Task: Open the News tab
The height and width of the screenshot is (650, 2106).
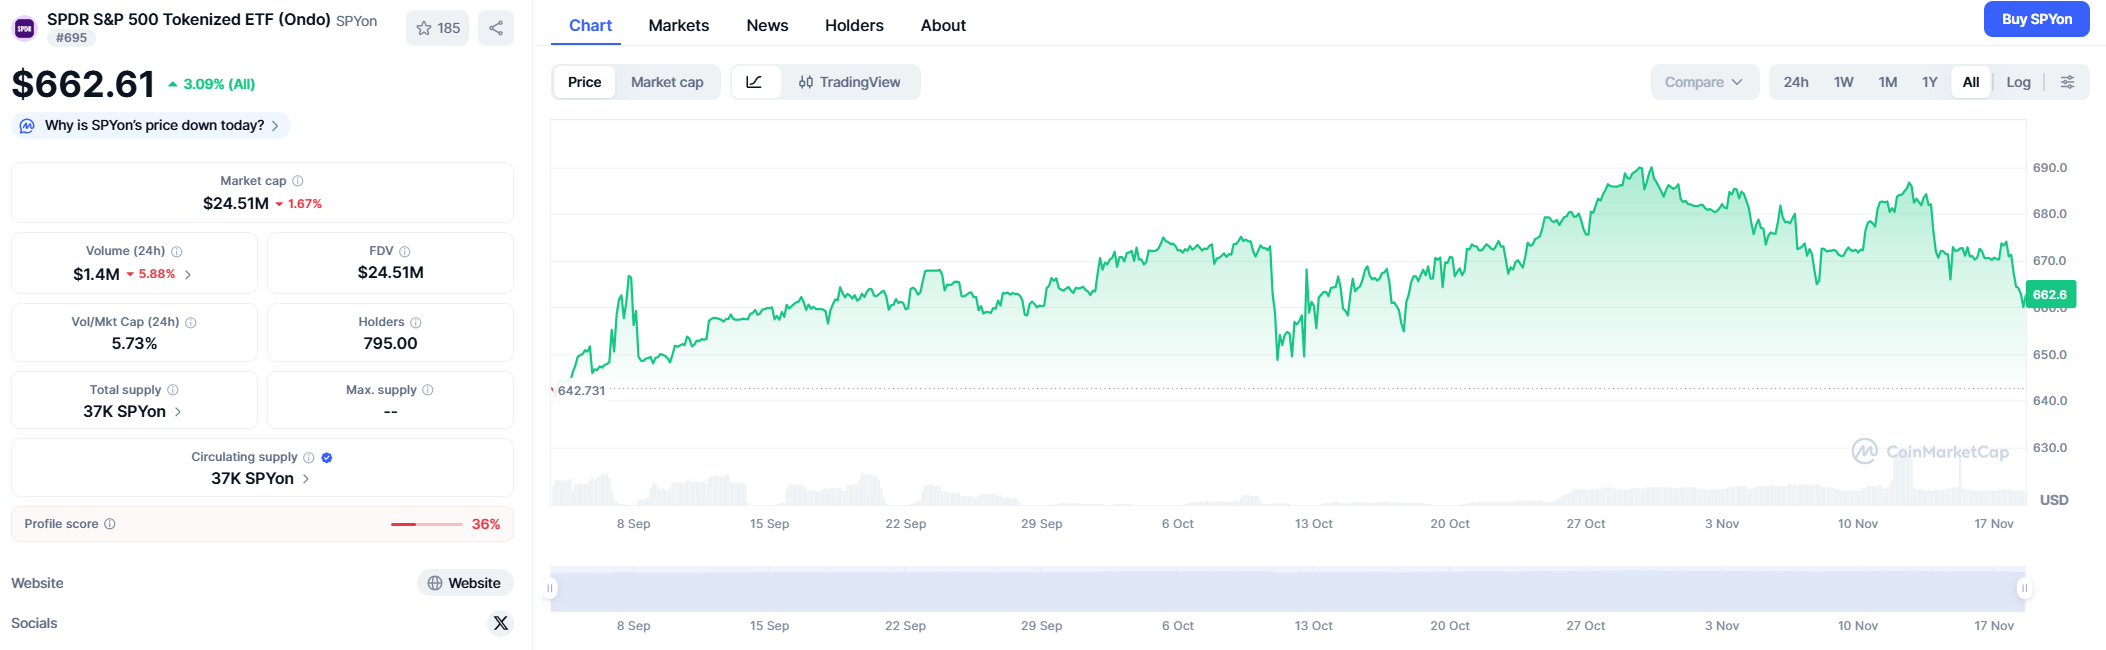Action: click(x=767, y=25)
